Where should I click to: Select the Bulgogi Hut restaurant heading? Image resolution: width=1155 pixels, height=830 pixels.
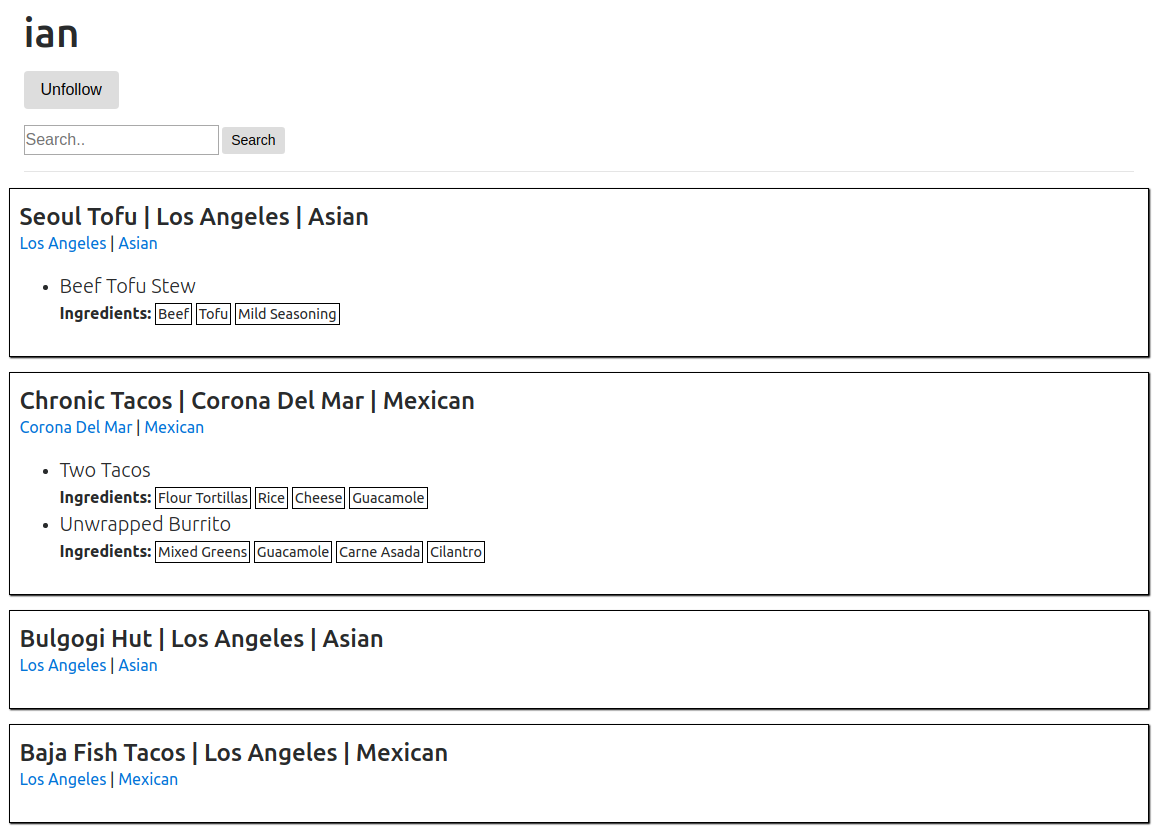point(202,639)
